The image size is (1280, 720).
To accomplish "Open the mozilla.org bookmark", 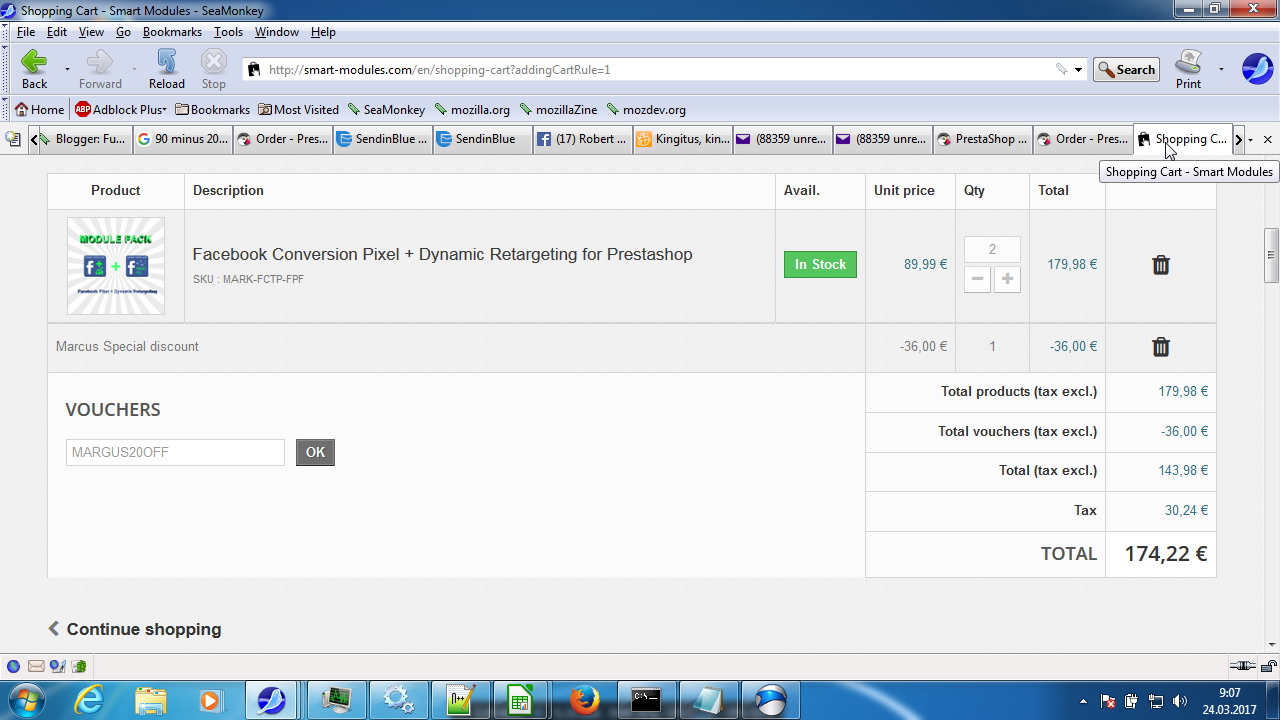I will click(472, 110).
